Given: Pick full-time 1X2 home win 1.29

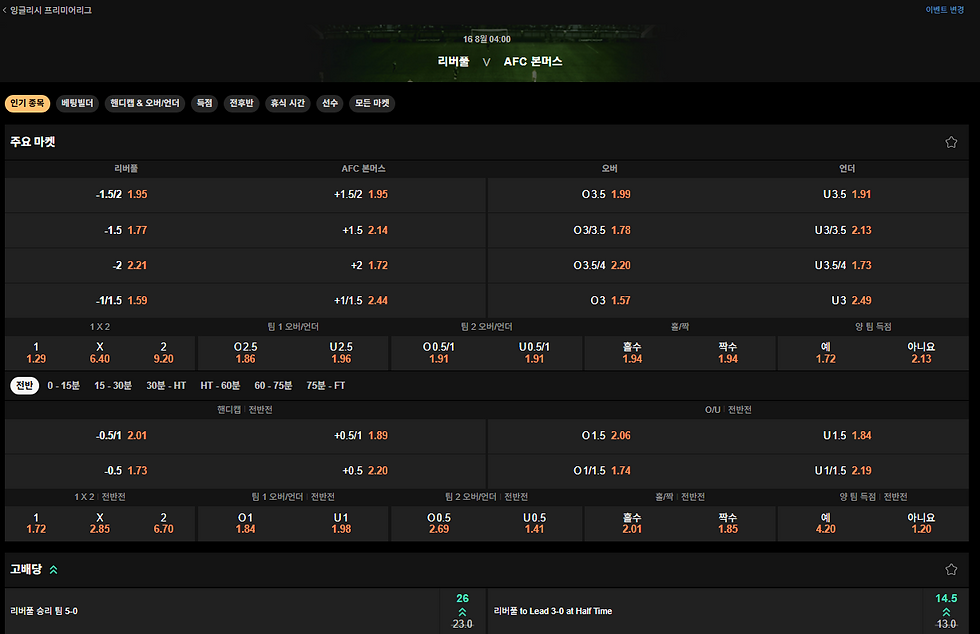Looking at the screenshot, I should (36, 353).
